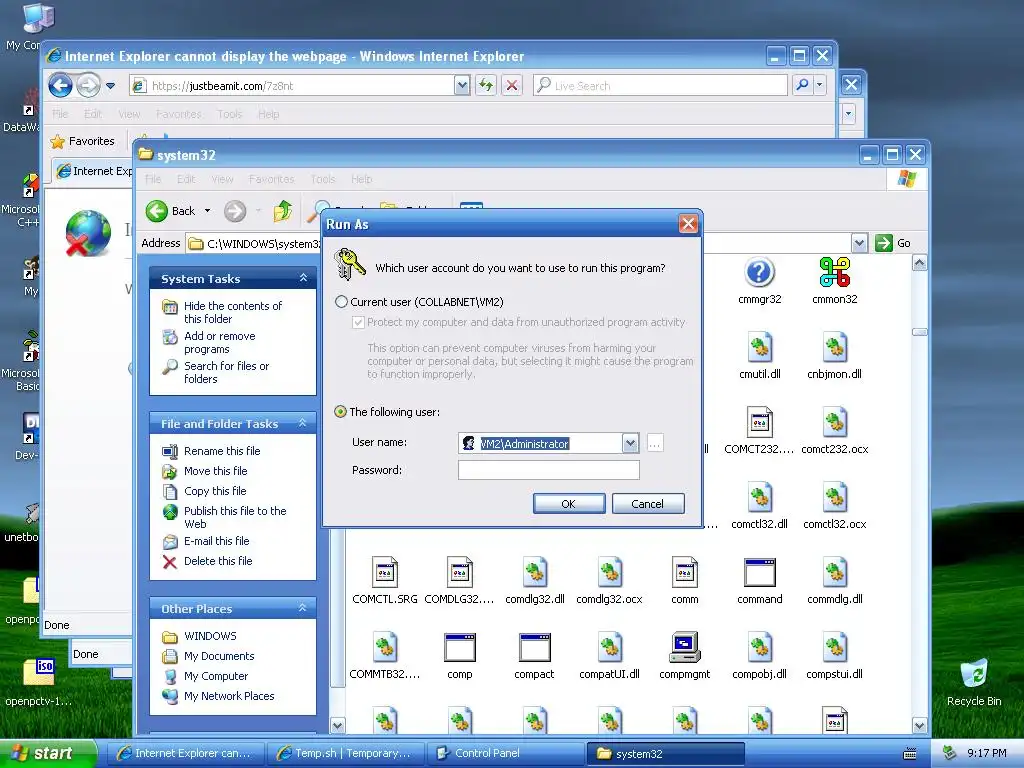Open the cmmgr32 help file icon
The image size is (1024, 768).
click(x=759, y=273)
